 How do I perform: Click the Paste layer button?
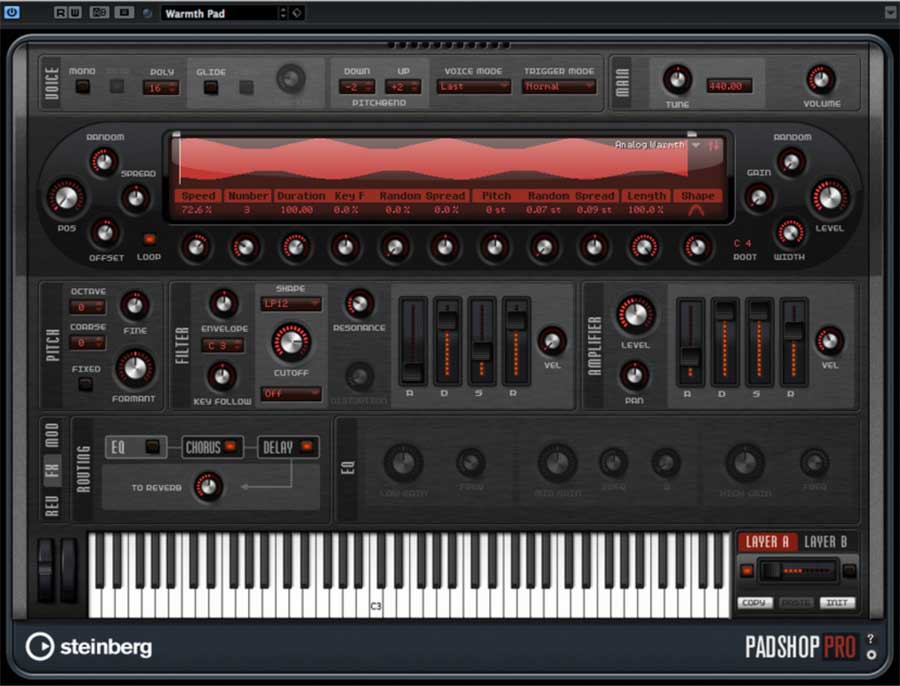796,602
